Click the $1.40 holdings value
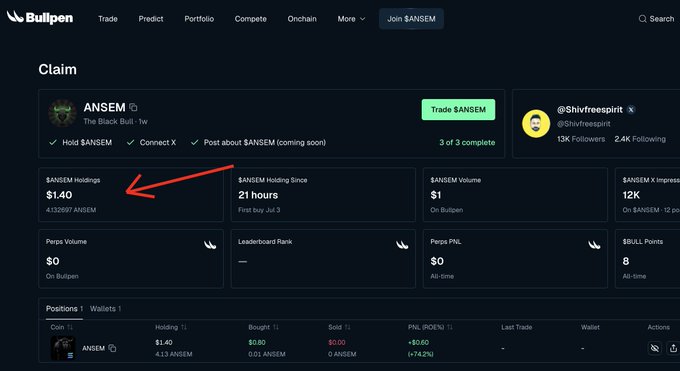Viewport: 680px width, 371px height. coord(59,195)
